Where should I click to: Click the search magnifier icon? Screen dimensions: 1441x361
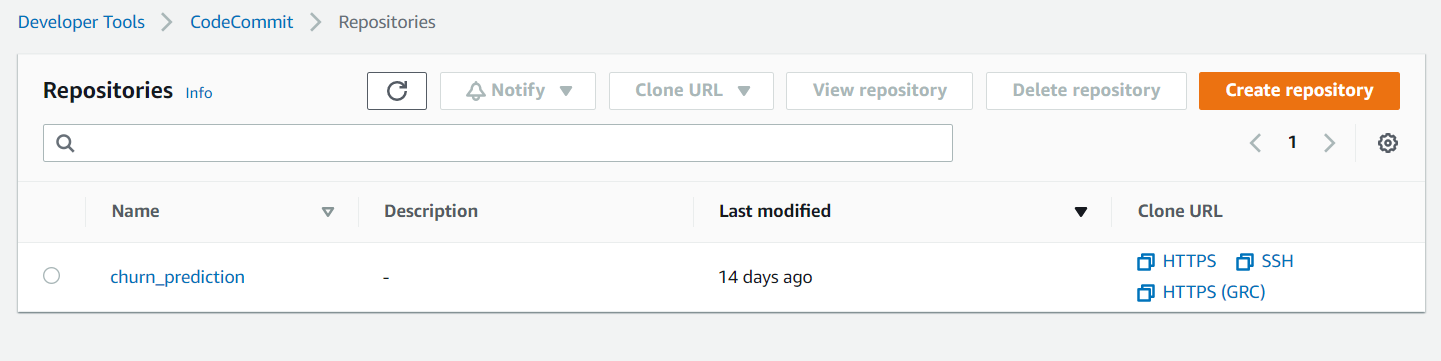(66, 143)
